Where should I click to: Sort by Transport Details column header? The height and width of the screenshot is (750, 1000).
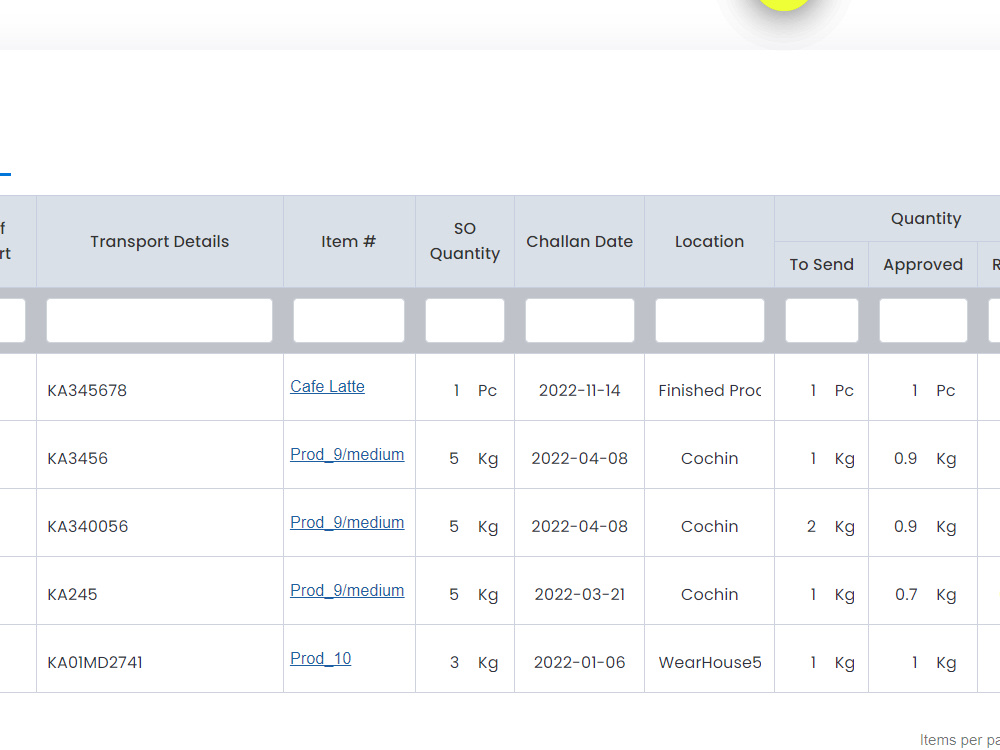(x=159, y=242)
